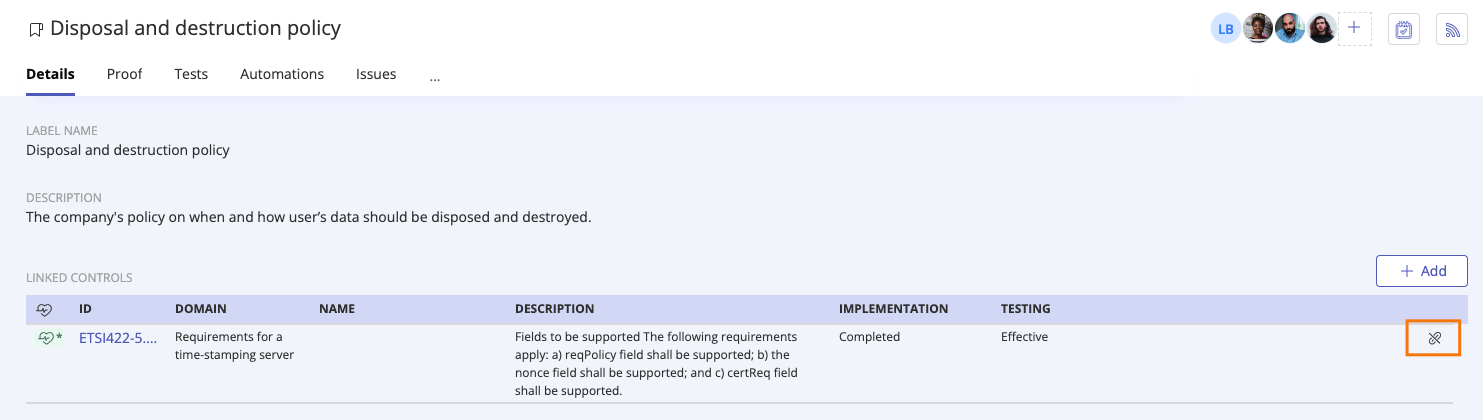Click the unlink control icon in ETSI422 row

coord(1434,338)
